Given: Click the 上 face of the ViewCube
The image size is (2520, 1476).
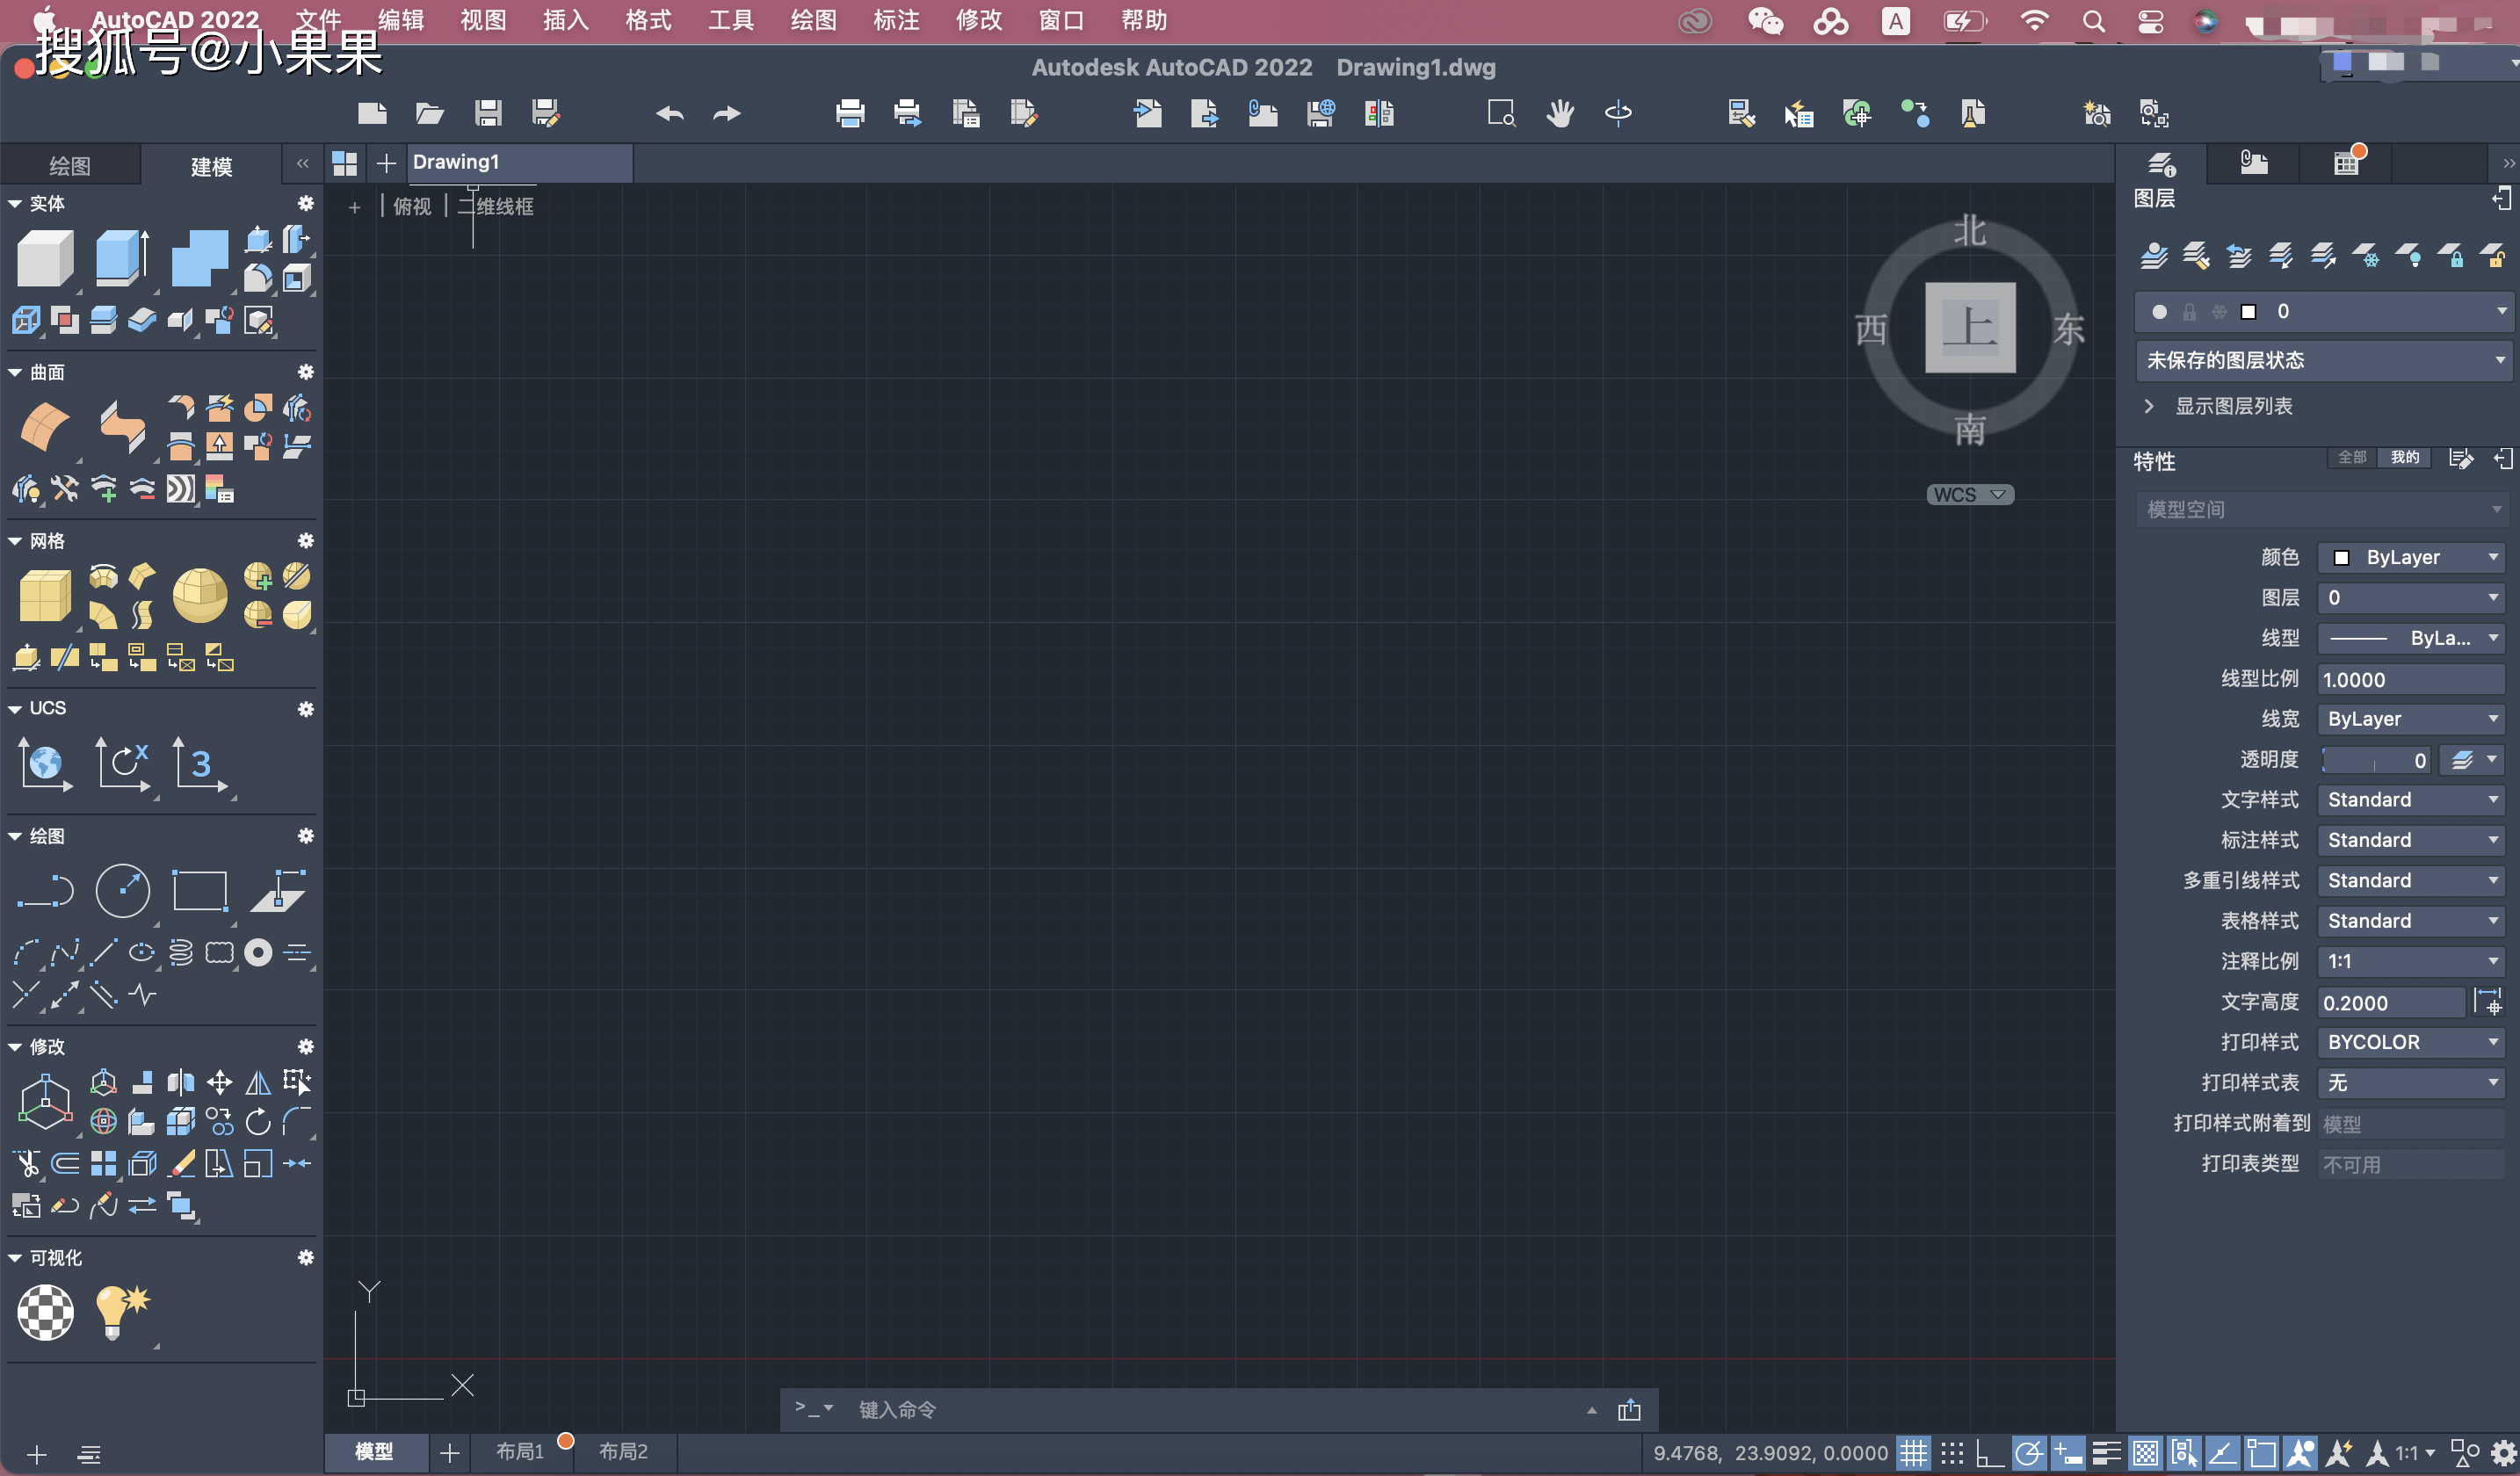Looking at the screenshot, I should 1969,328.
